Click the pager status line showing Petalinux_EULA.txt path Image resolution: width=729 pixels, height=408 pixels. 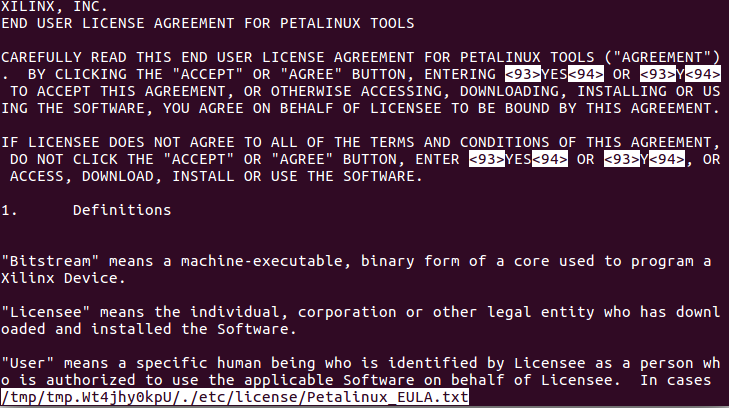click(x=234, y=397)
